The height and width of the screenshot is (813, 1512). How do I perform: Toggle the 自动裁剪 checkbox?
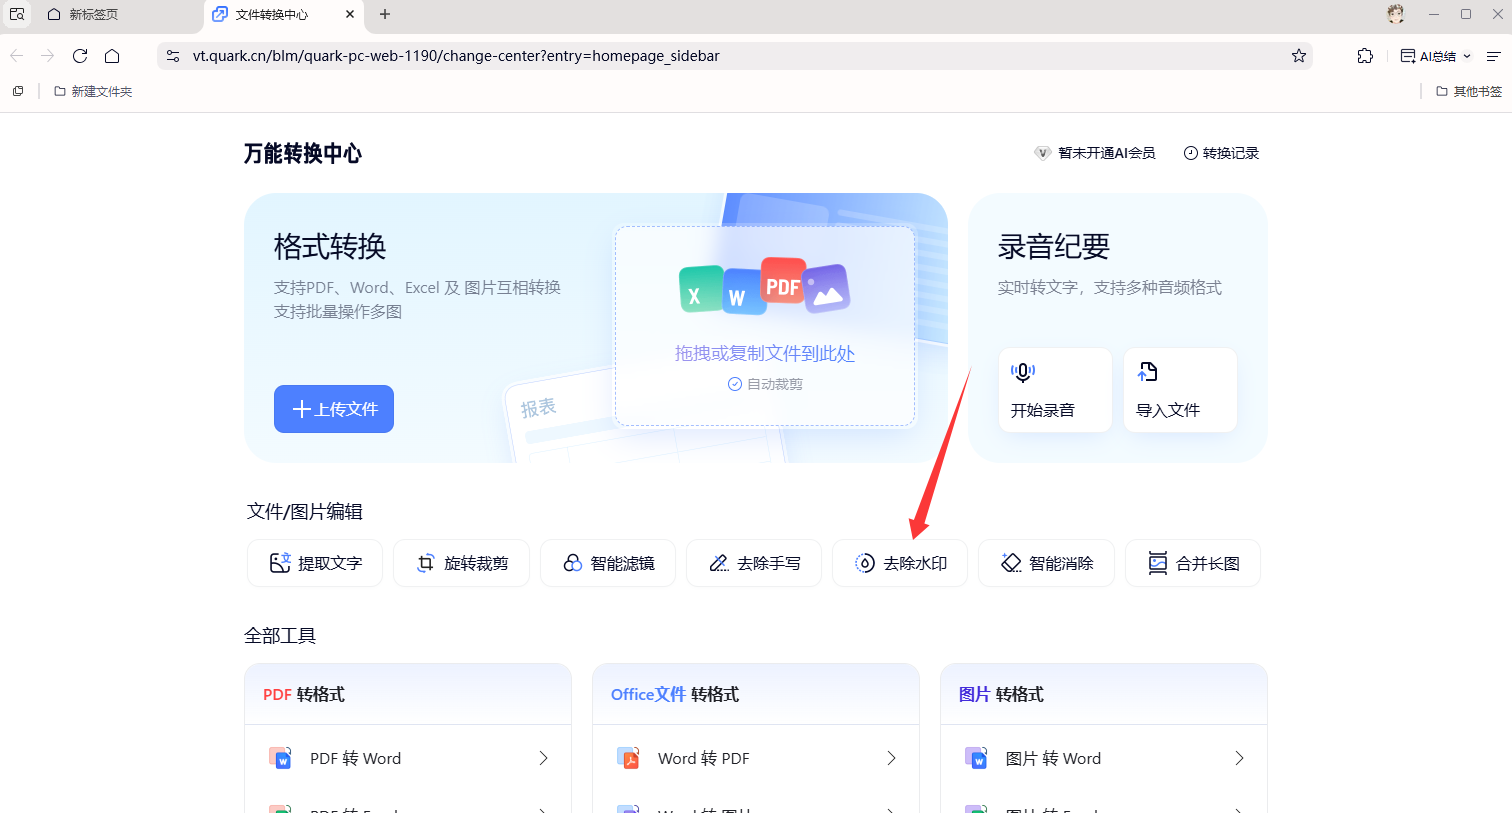[x=735, y=384]
